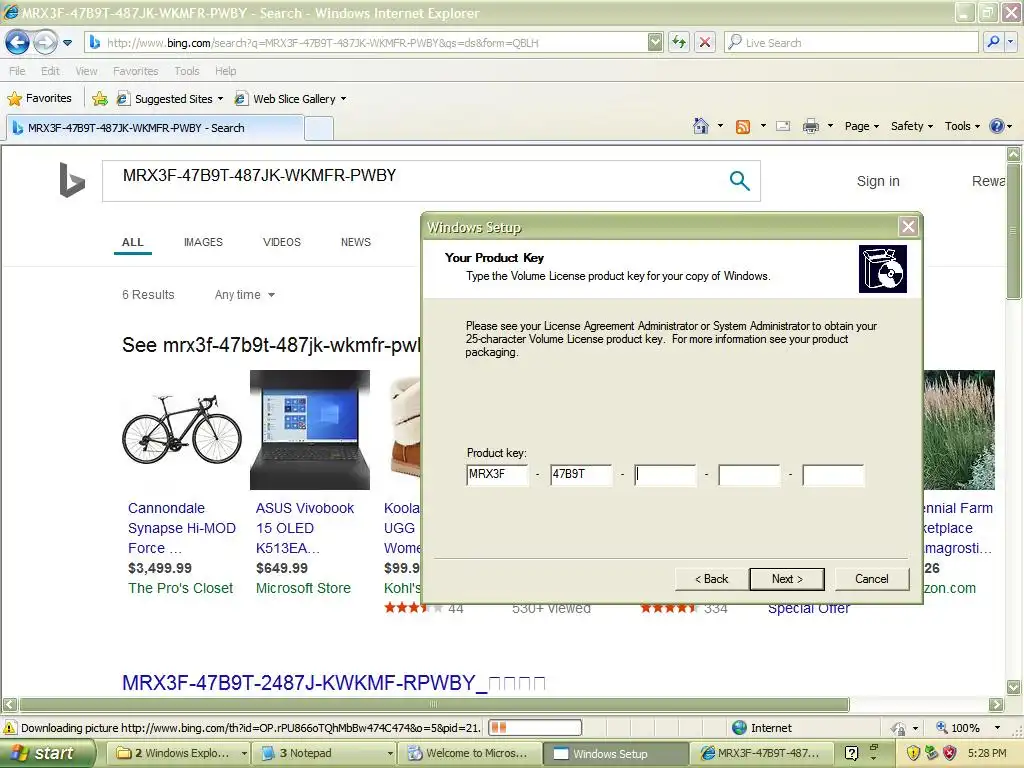Screen dimensions: 1024x768
Task: Click the blue Help icon
Action: (997, 126)
